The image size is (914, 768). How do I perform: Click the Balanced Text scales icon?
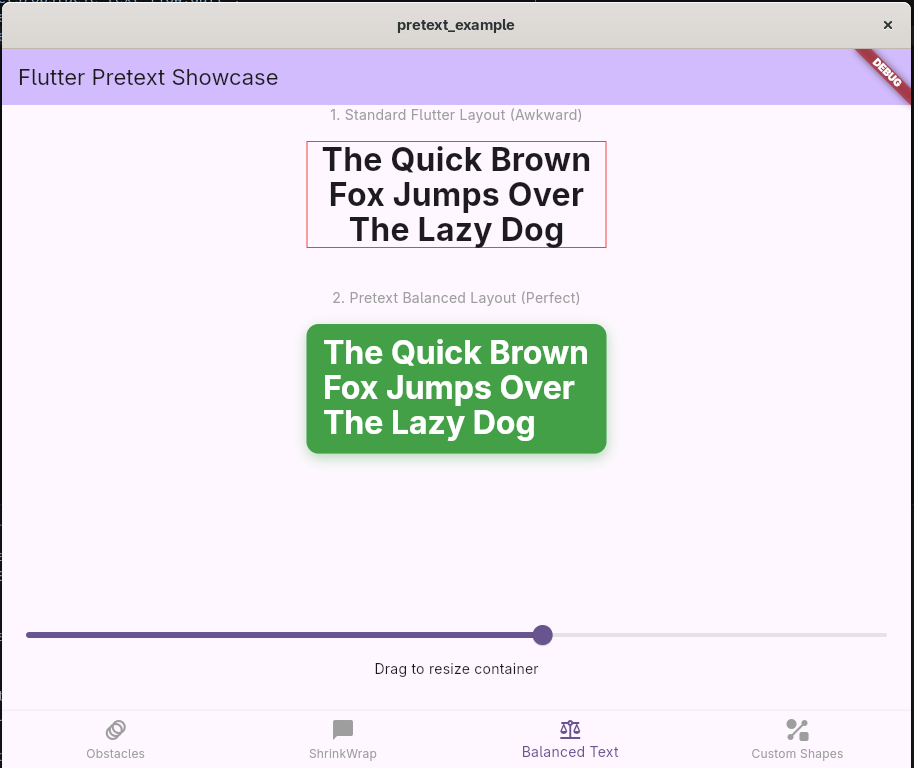point(570,729)
